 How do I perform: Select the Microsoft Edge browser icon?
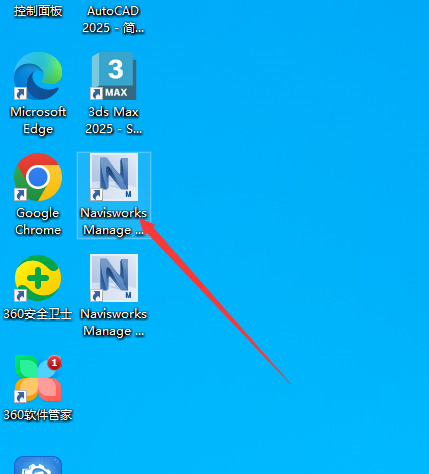[38, 76]
